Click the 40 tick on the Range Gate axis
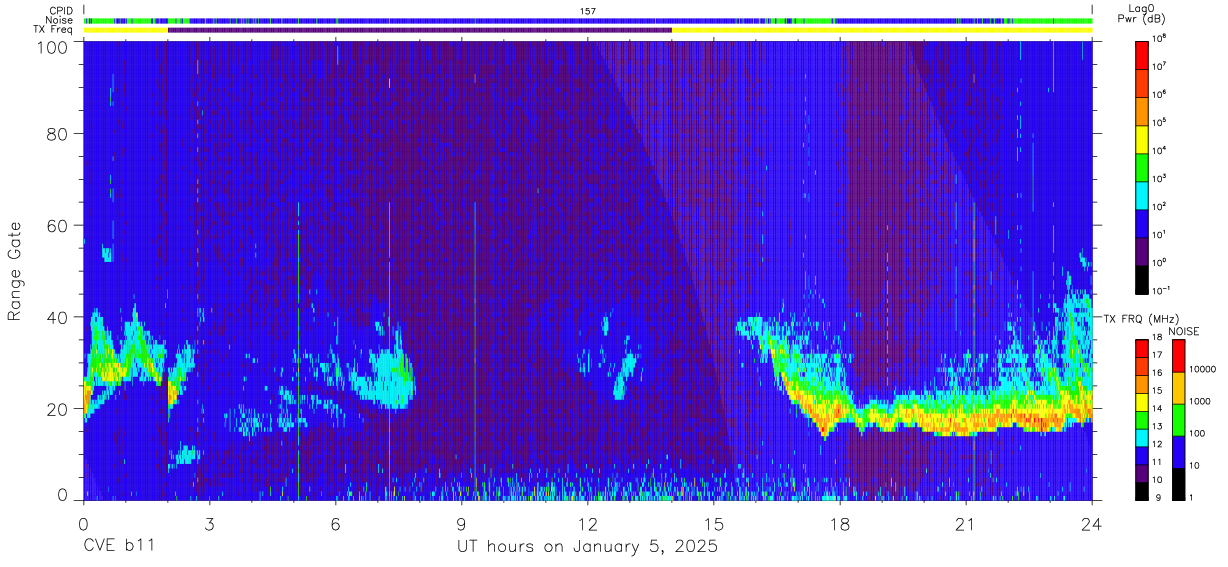The height and width of the screenshot is (567, 1228). (x=58, y=317)
